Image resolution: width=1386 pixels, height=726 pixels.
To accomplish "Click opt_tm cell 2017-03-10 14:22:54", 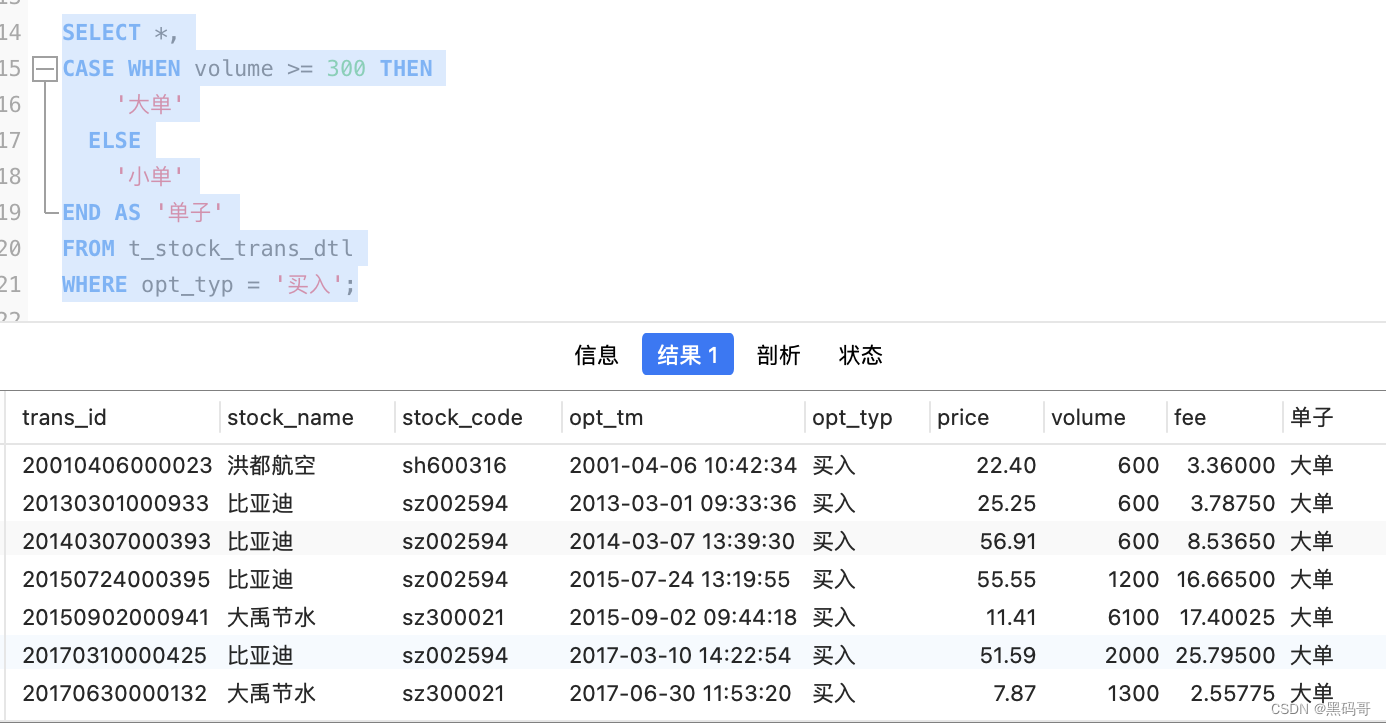I will pyautogui.click(x=680, y=655).
